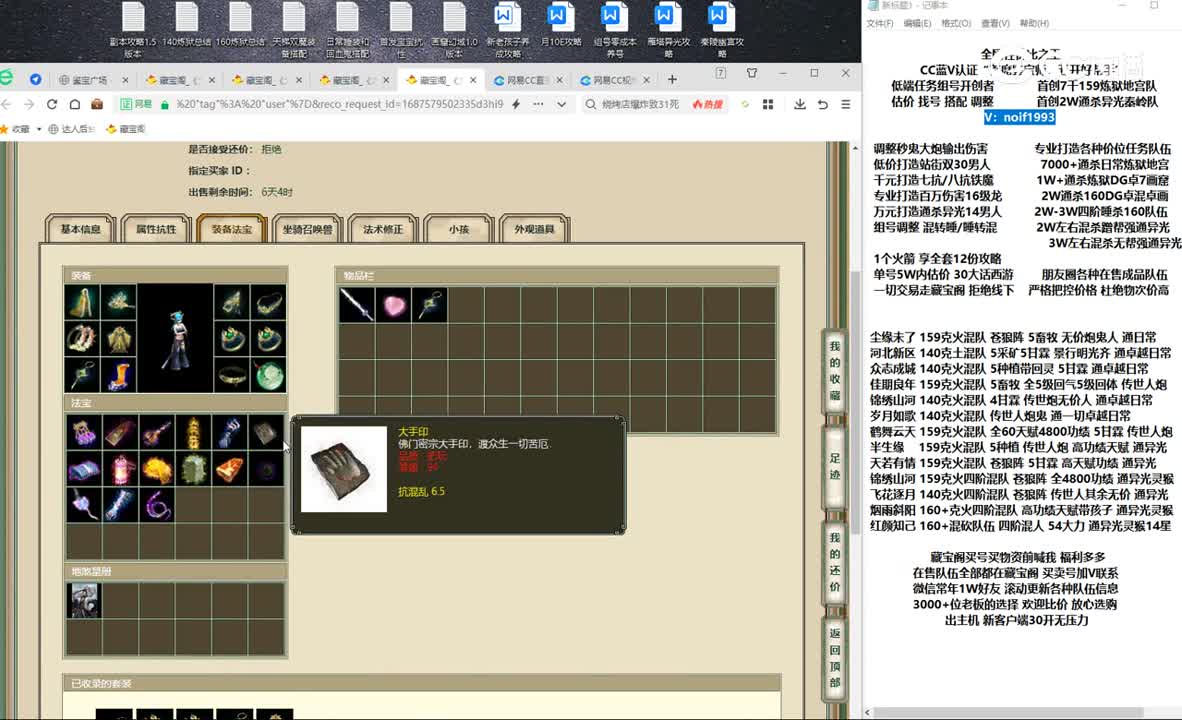Screen dimensions: 1182x720
Task: Open Notepad 帮助(H) menu
Action: point(1034,23)
